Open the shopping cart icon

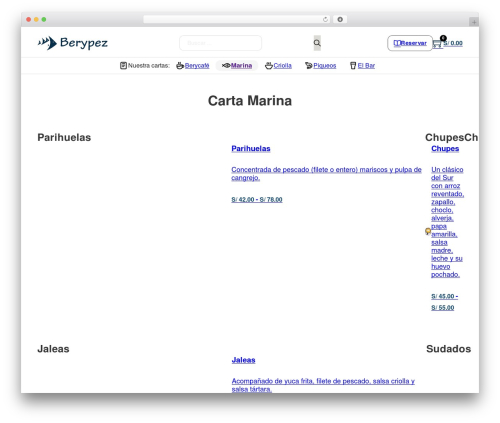[437, 44]
